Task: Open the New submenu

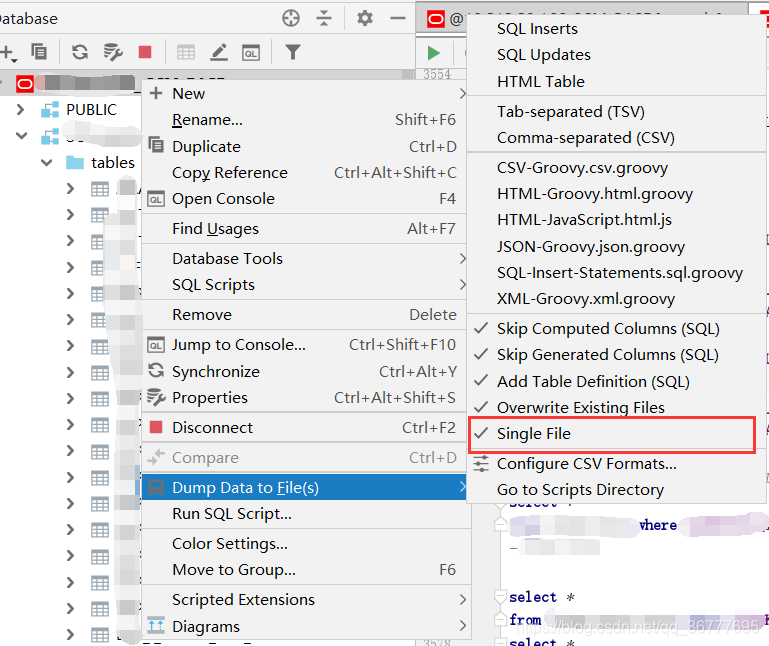Action: [306, 93]
